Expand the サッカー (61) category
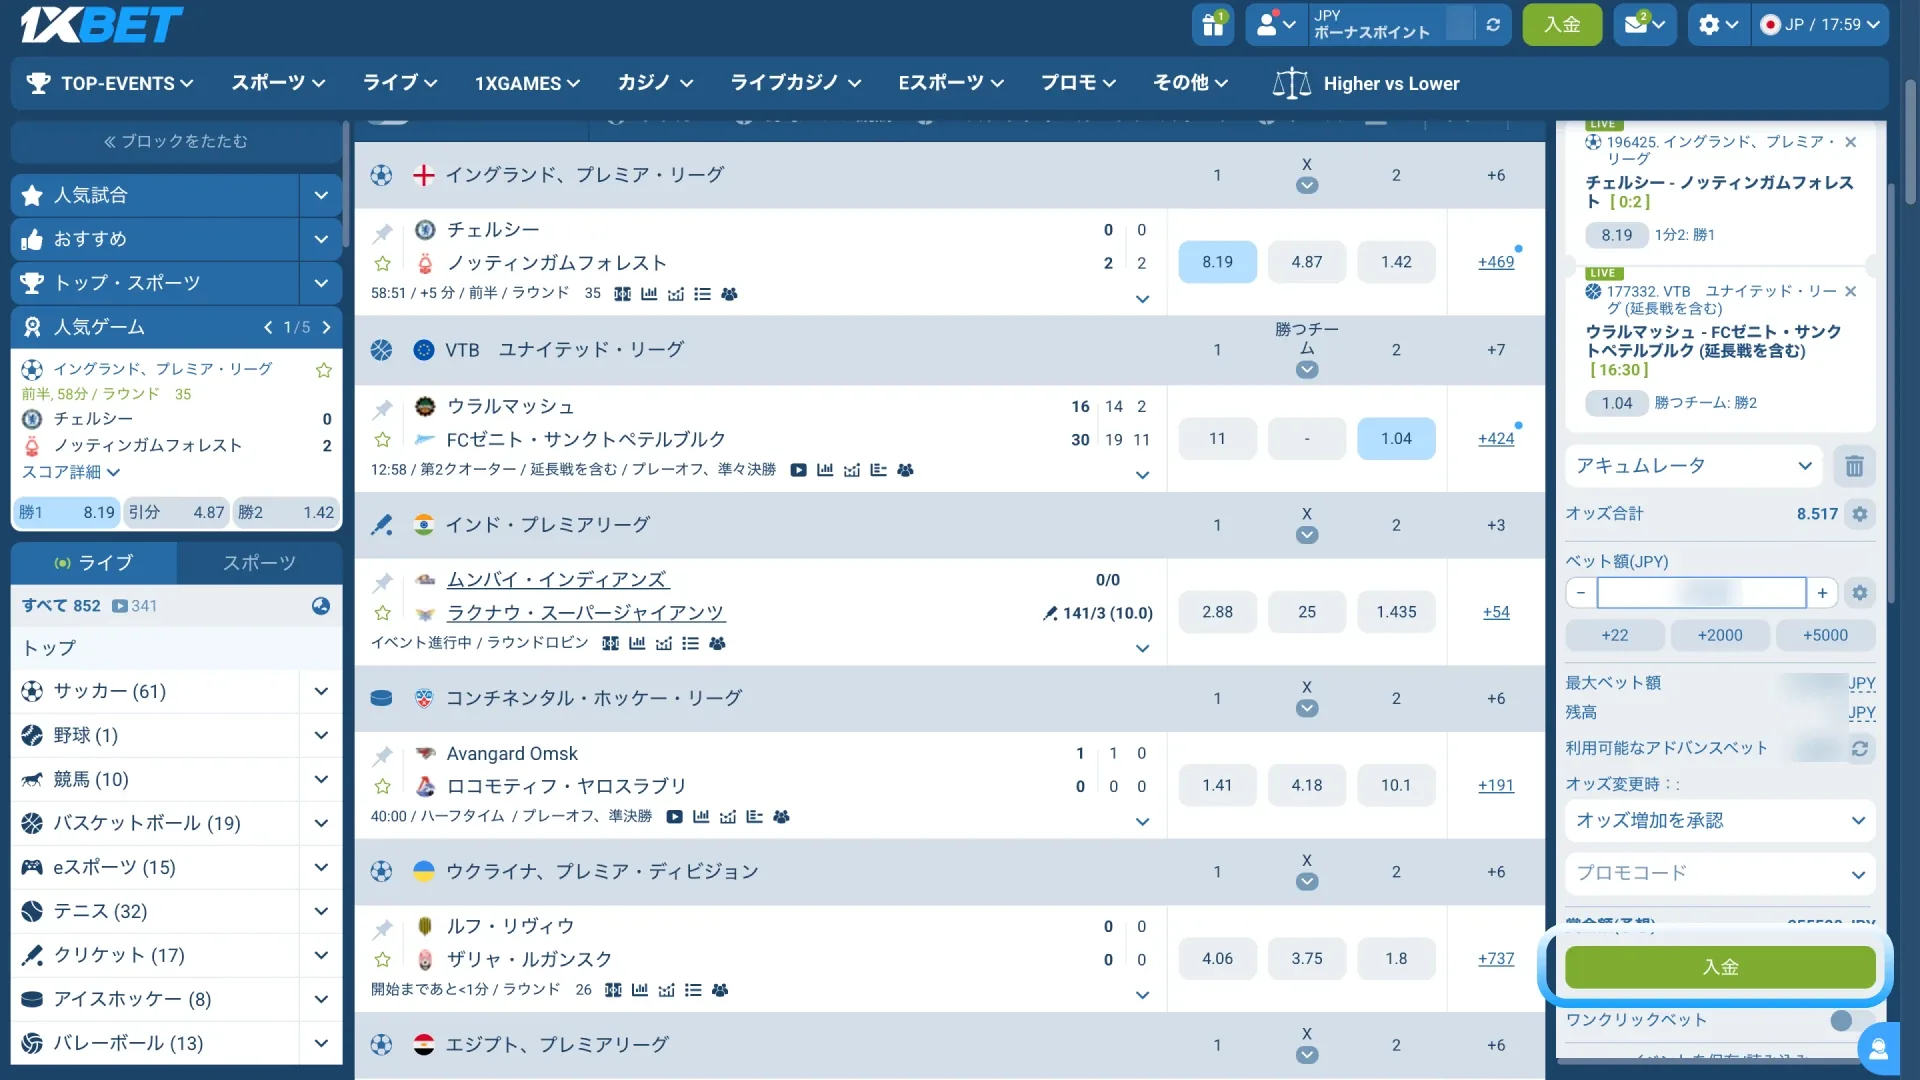The height and width of the screenshot is (1080, 1920). point(320,691)
